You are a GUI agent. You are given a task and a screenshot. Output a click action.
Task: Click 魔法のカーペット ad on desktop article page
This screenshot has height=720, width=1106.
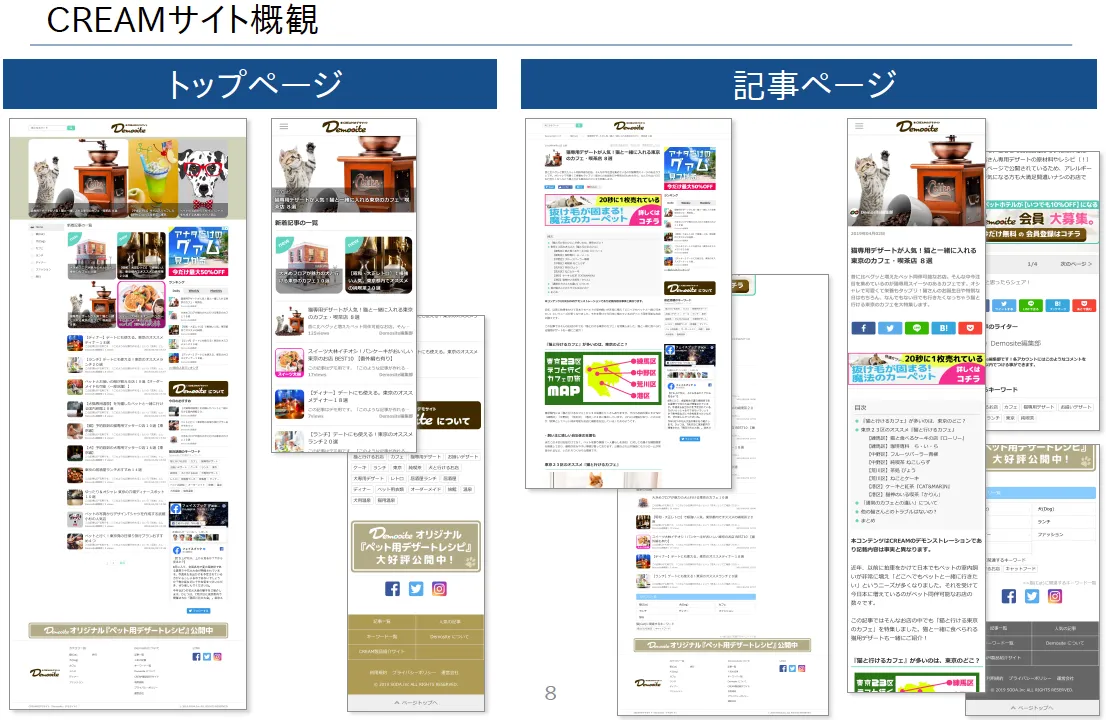pyautogui.click(x=603, y=211)
